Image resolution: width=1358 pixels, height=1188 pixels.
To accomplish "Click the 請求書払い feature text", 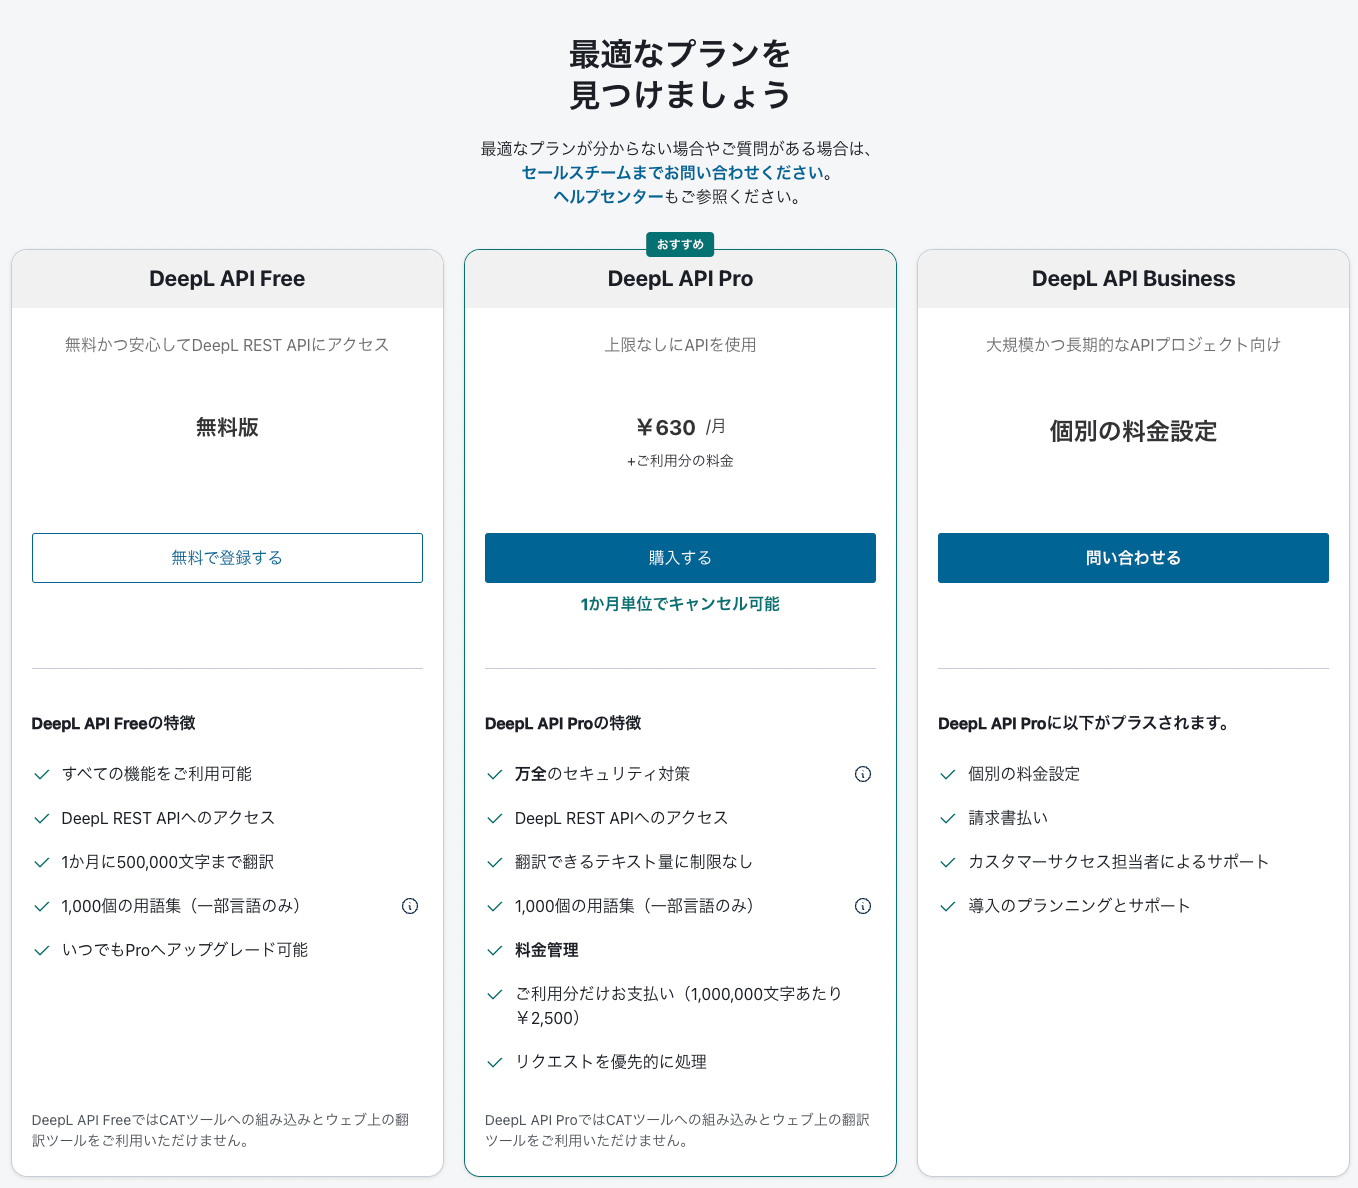I will tap(1008, 818).
